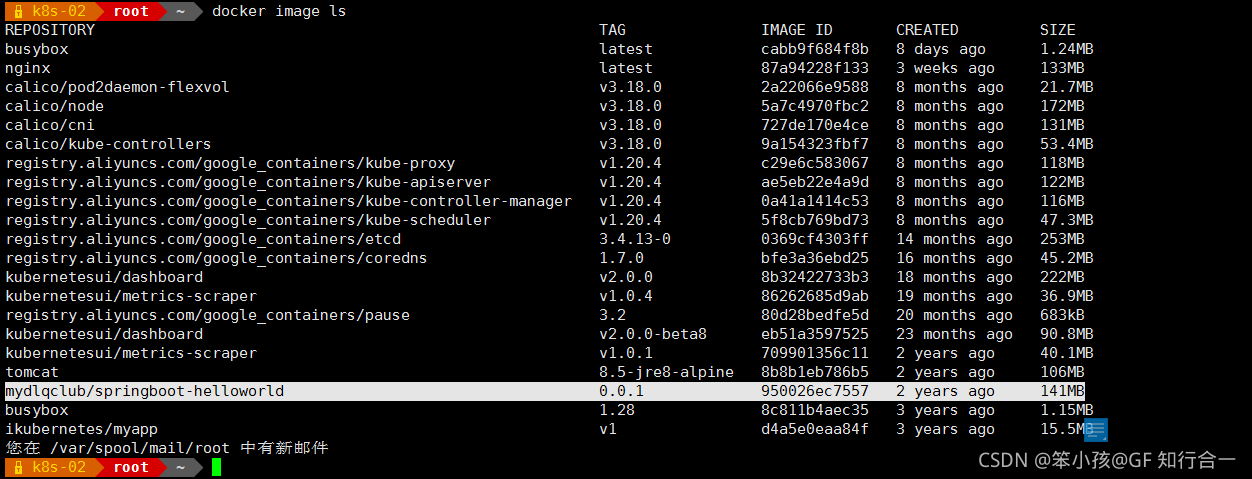The height and width of the screenshot is (479, 1252).
Task: Click the green terminal cursor block
Action: pos(216,467)
